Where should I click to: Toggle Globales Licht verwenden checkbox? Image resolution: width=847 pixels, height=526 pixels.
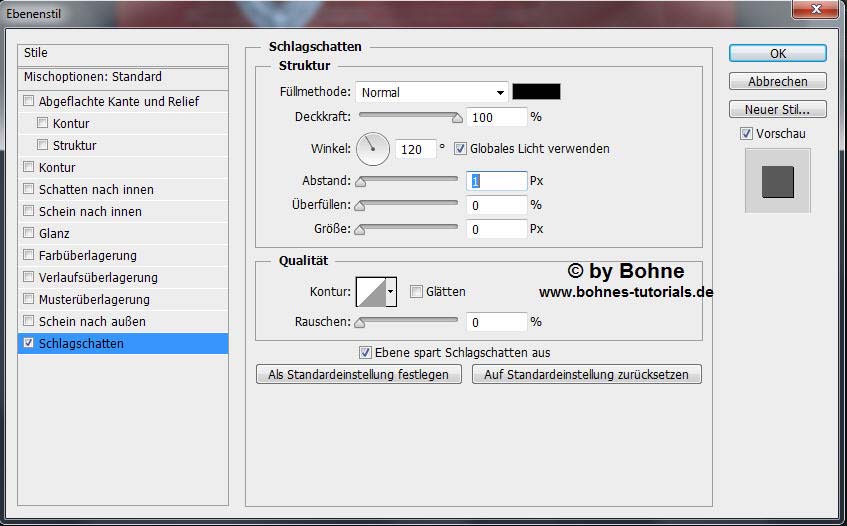click(x=460, y=149)
